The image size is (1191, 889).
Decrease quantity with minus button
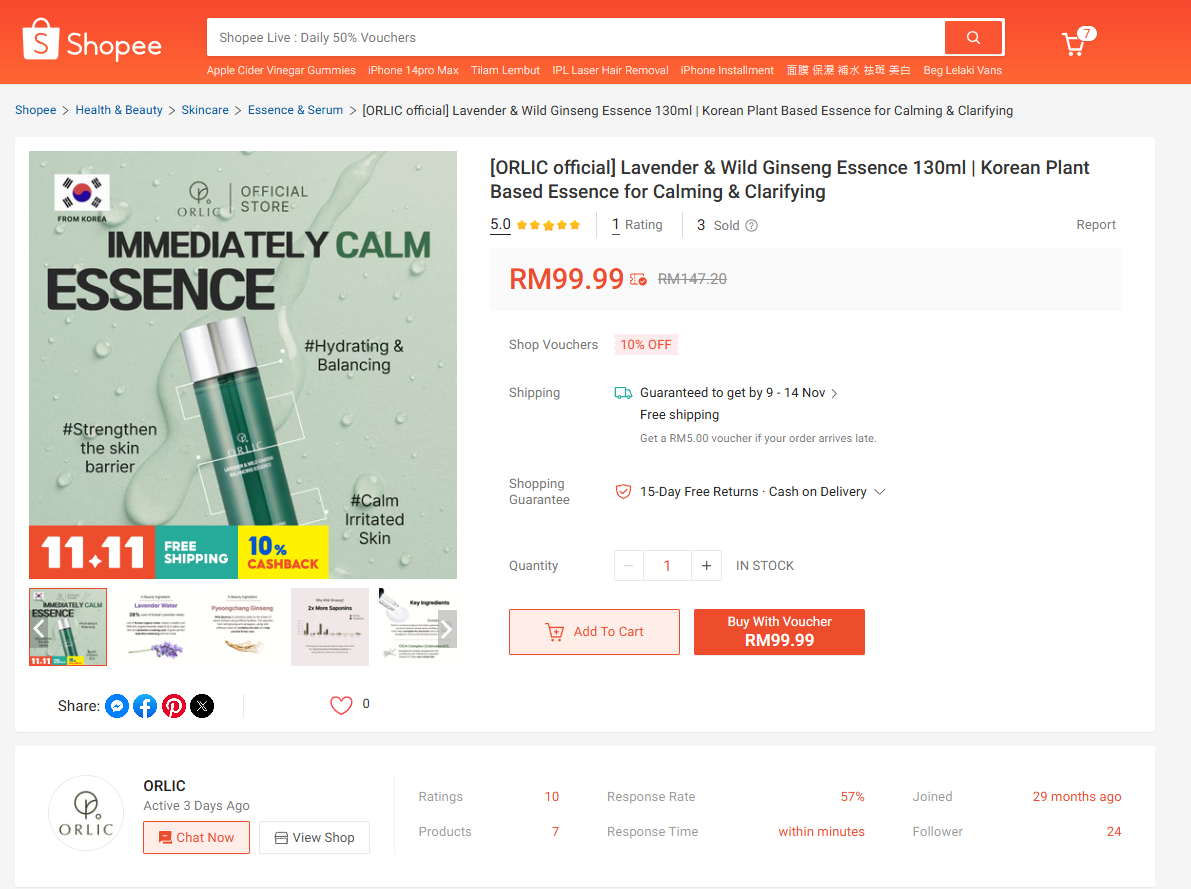pos(629,566)
